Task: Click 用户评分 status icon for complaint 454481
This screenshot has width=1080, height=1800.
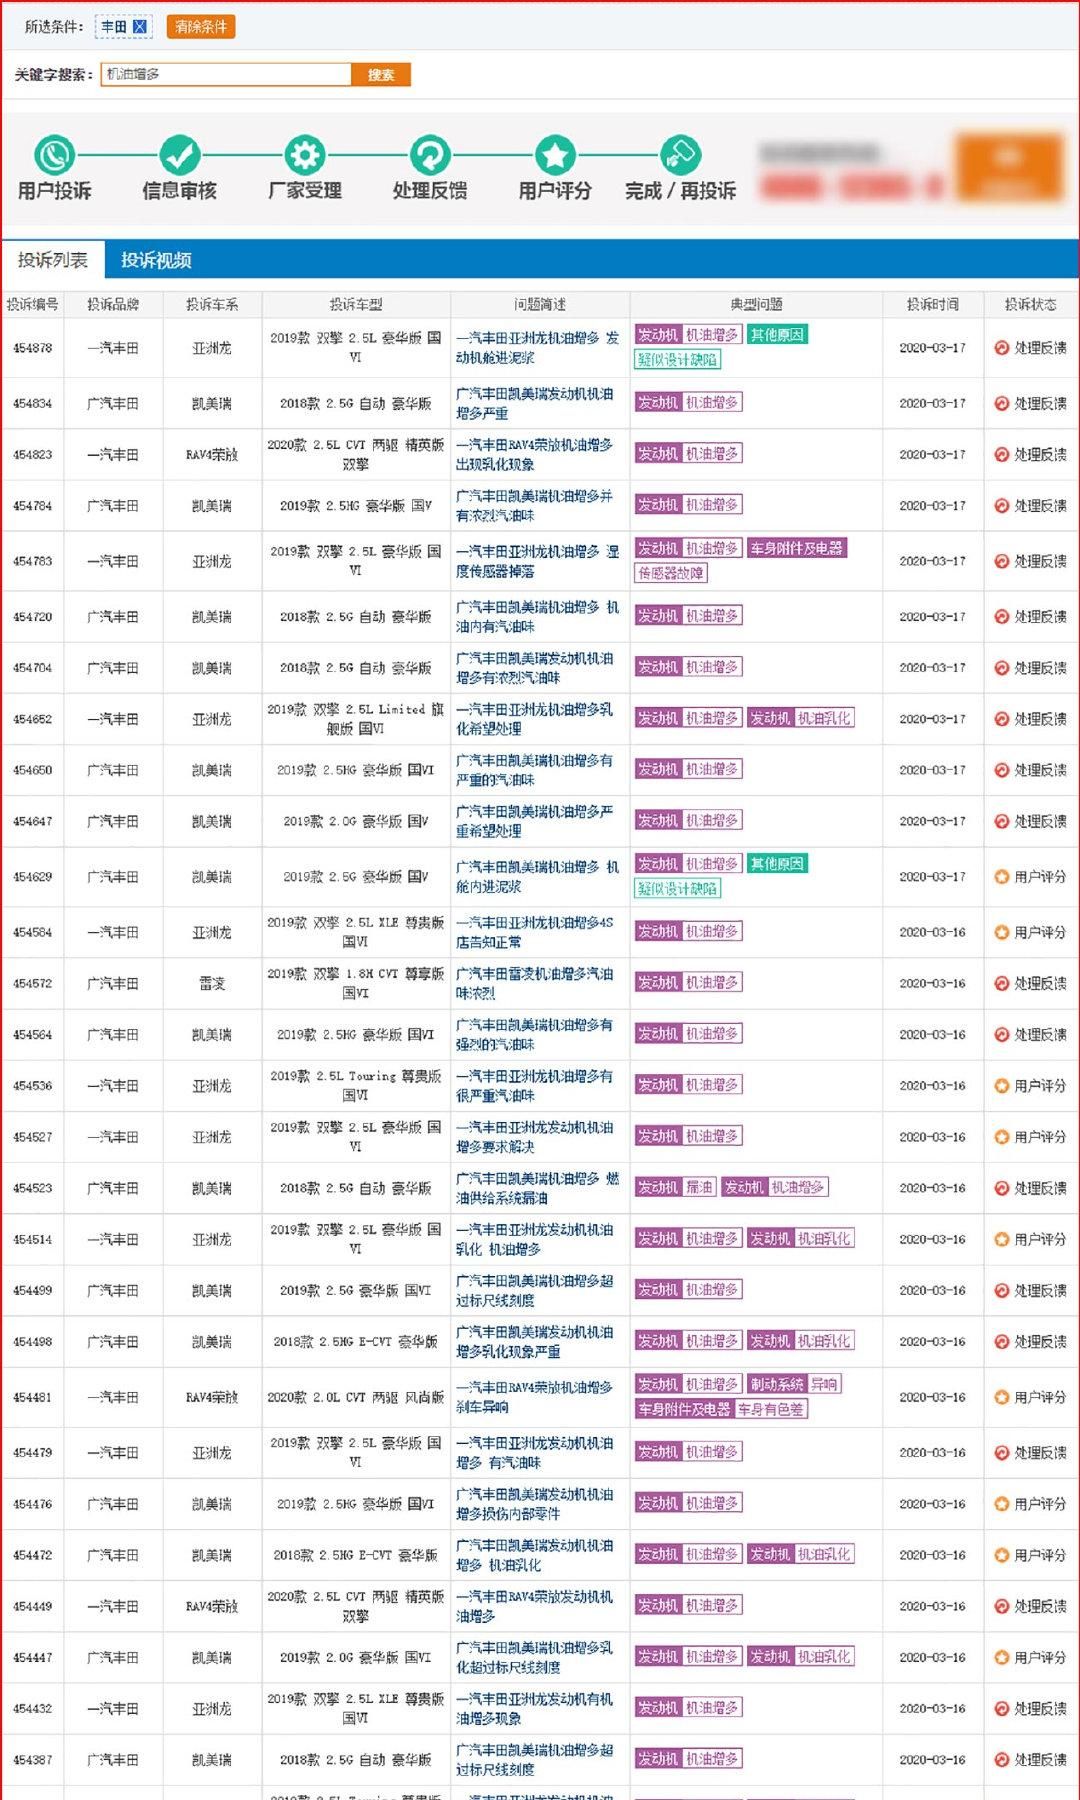Action: tap(1001, 1397)
